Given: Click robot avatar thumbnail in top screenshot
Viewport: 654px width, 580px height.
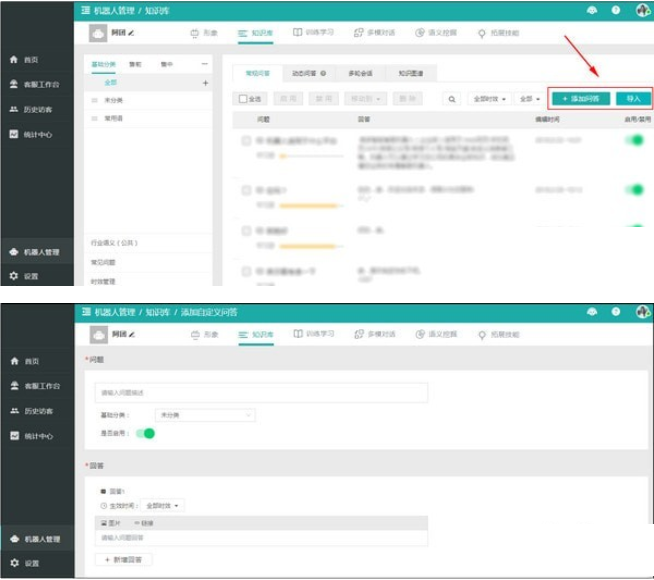Looking at the screenshot, I should [98, 33].
